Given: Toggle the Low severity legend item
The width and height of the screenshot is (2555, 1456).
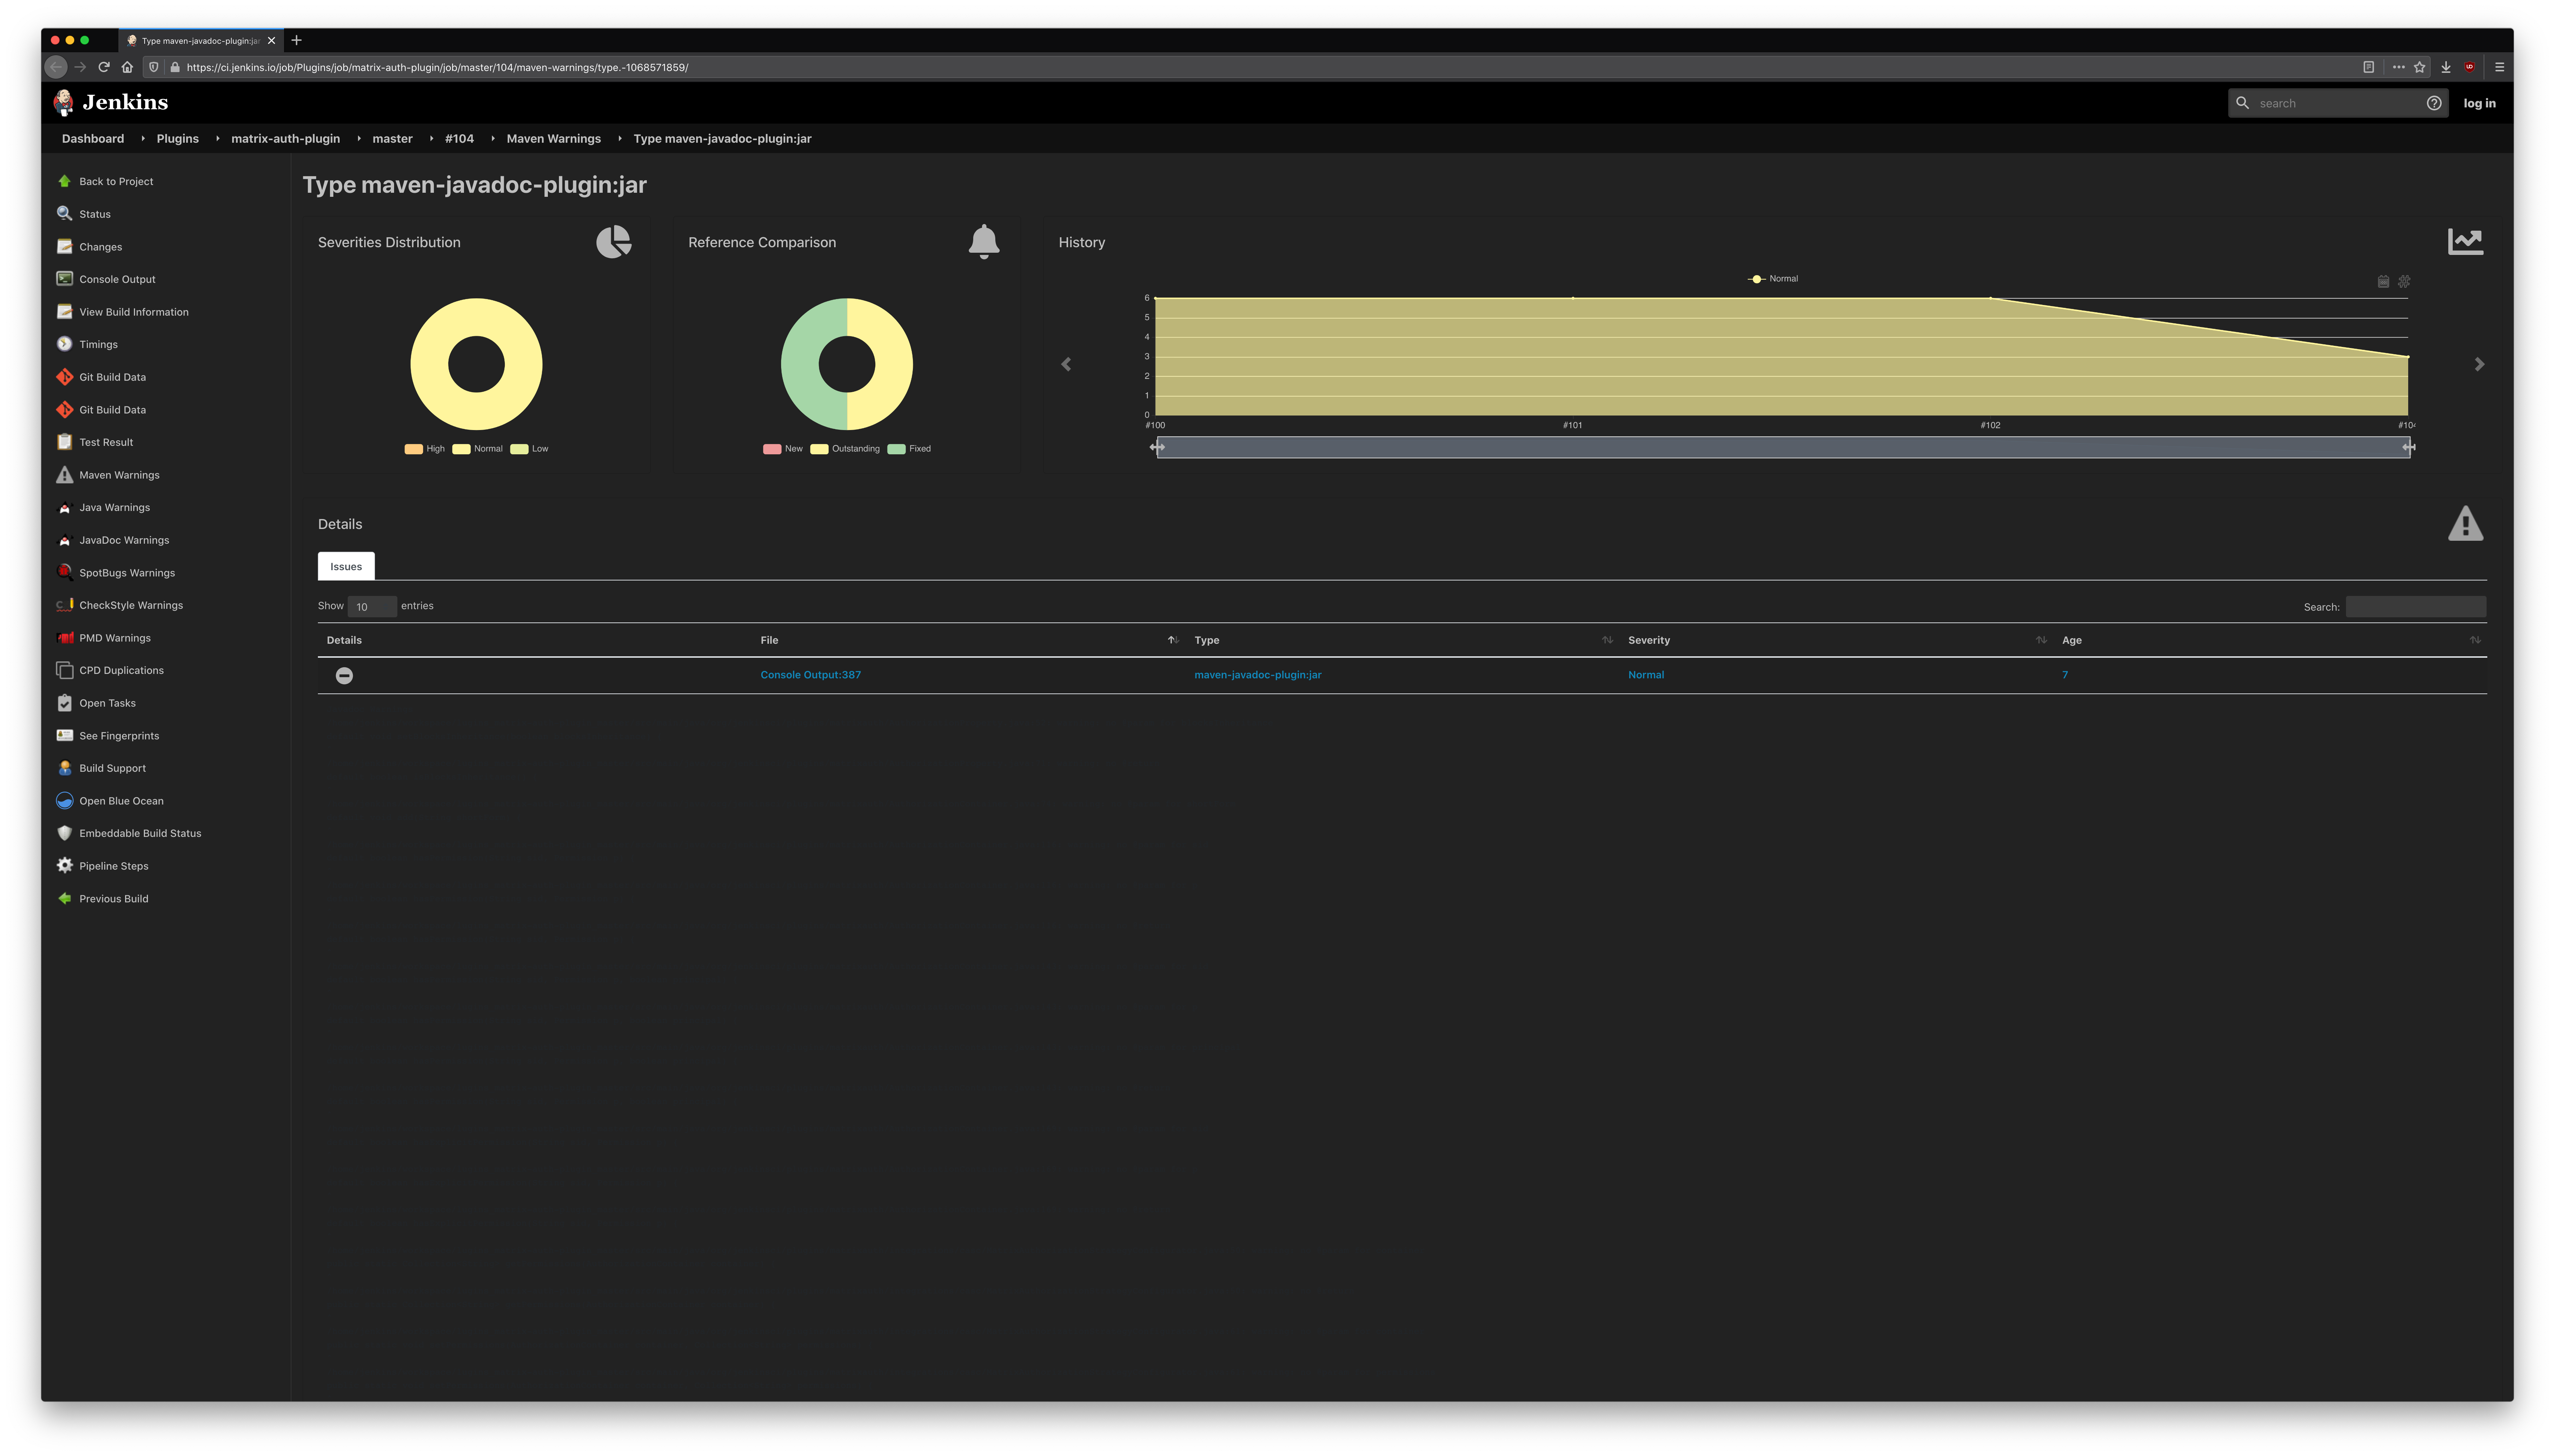Looking at the screenshot, I should click(529, 449).
